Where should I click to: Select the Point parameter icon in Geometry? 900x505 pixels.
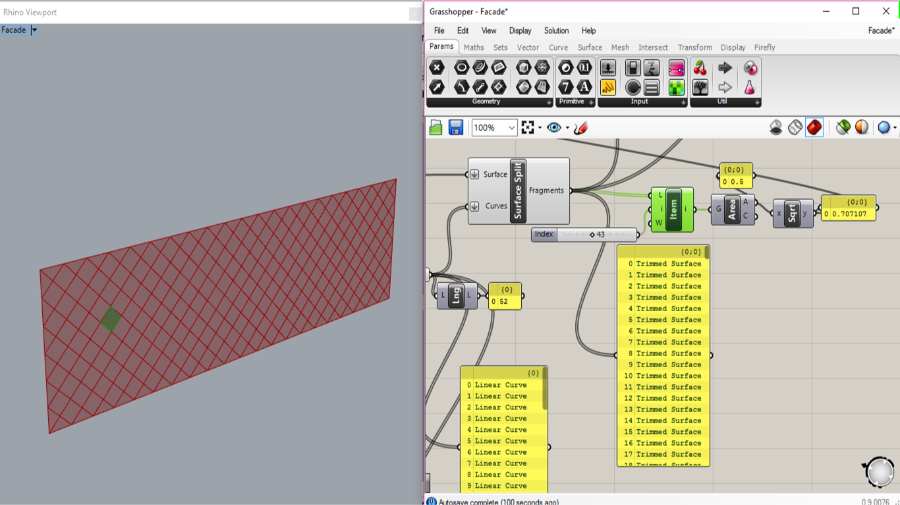(437, 68)
